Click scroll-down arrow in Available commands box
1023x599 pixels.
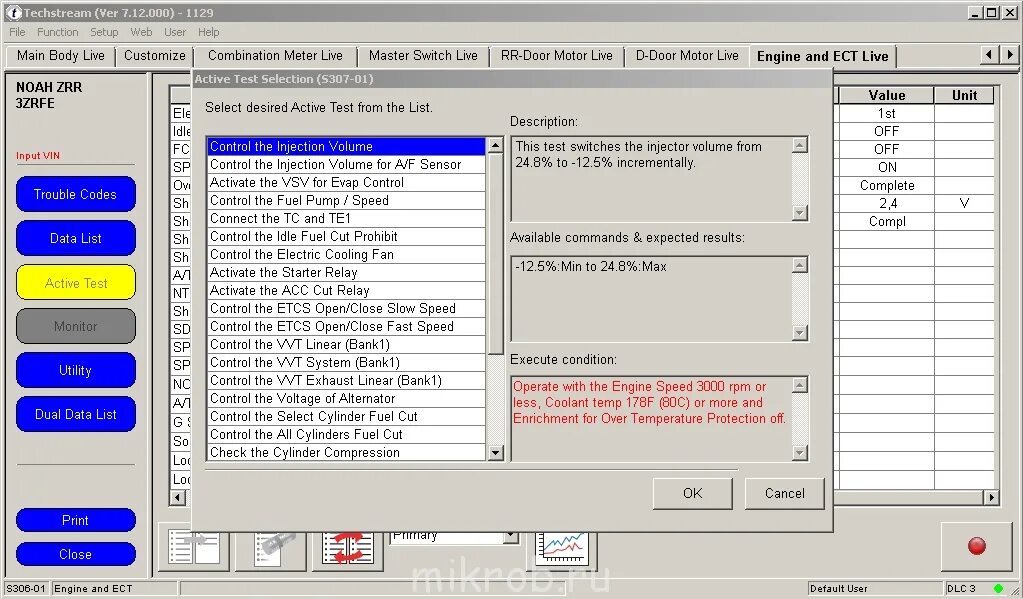[x=799, y=333]
